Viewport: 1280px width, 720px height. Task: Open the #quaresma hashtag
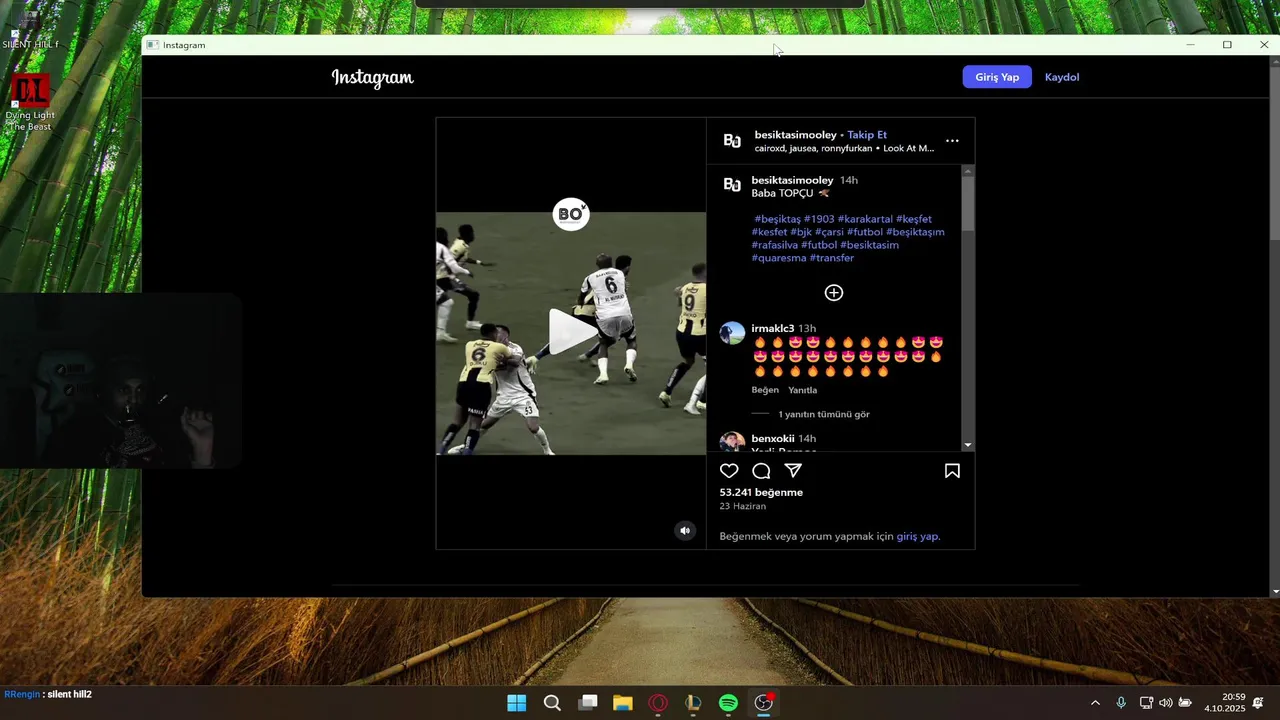pos(779,258)
